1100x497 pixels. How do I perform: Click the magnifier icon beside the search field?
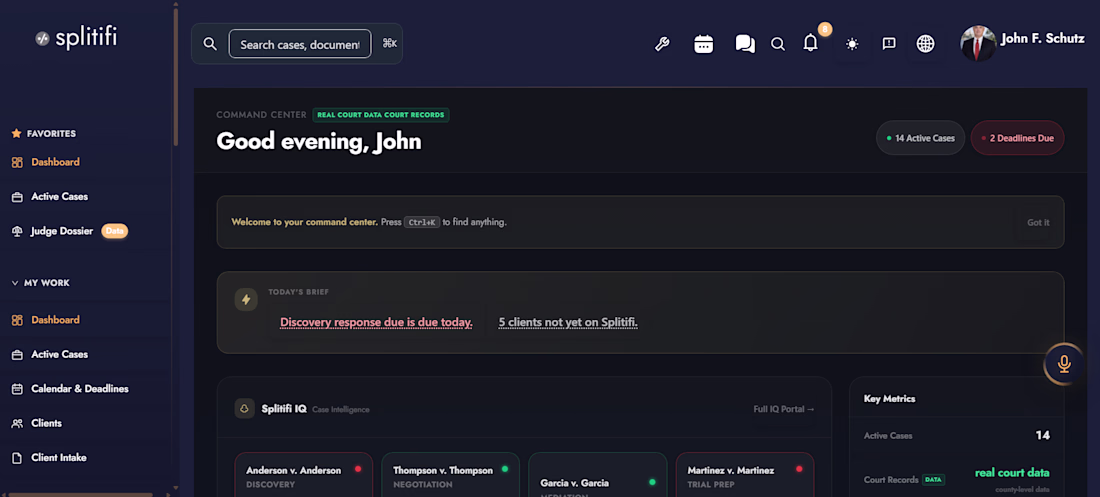[210, 44]
